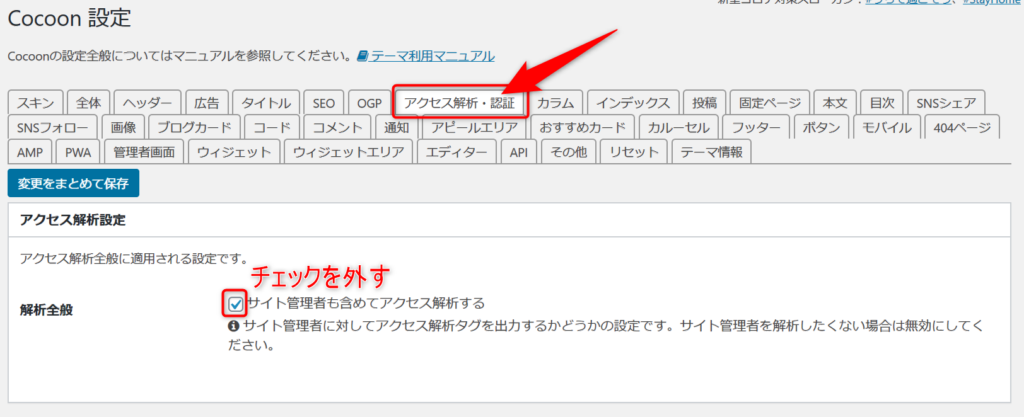Viewport: 1024px width, 417px height.
Task: Go to the SEO tab
Action: [323, 102]
